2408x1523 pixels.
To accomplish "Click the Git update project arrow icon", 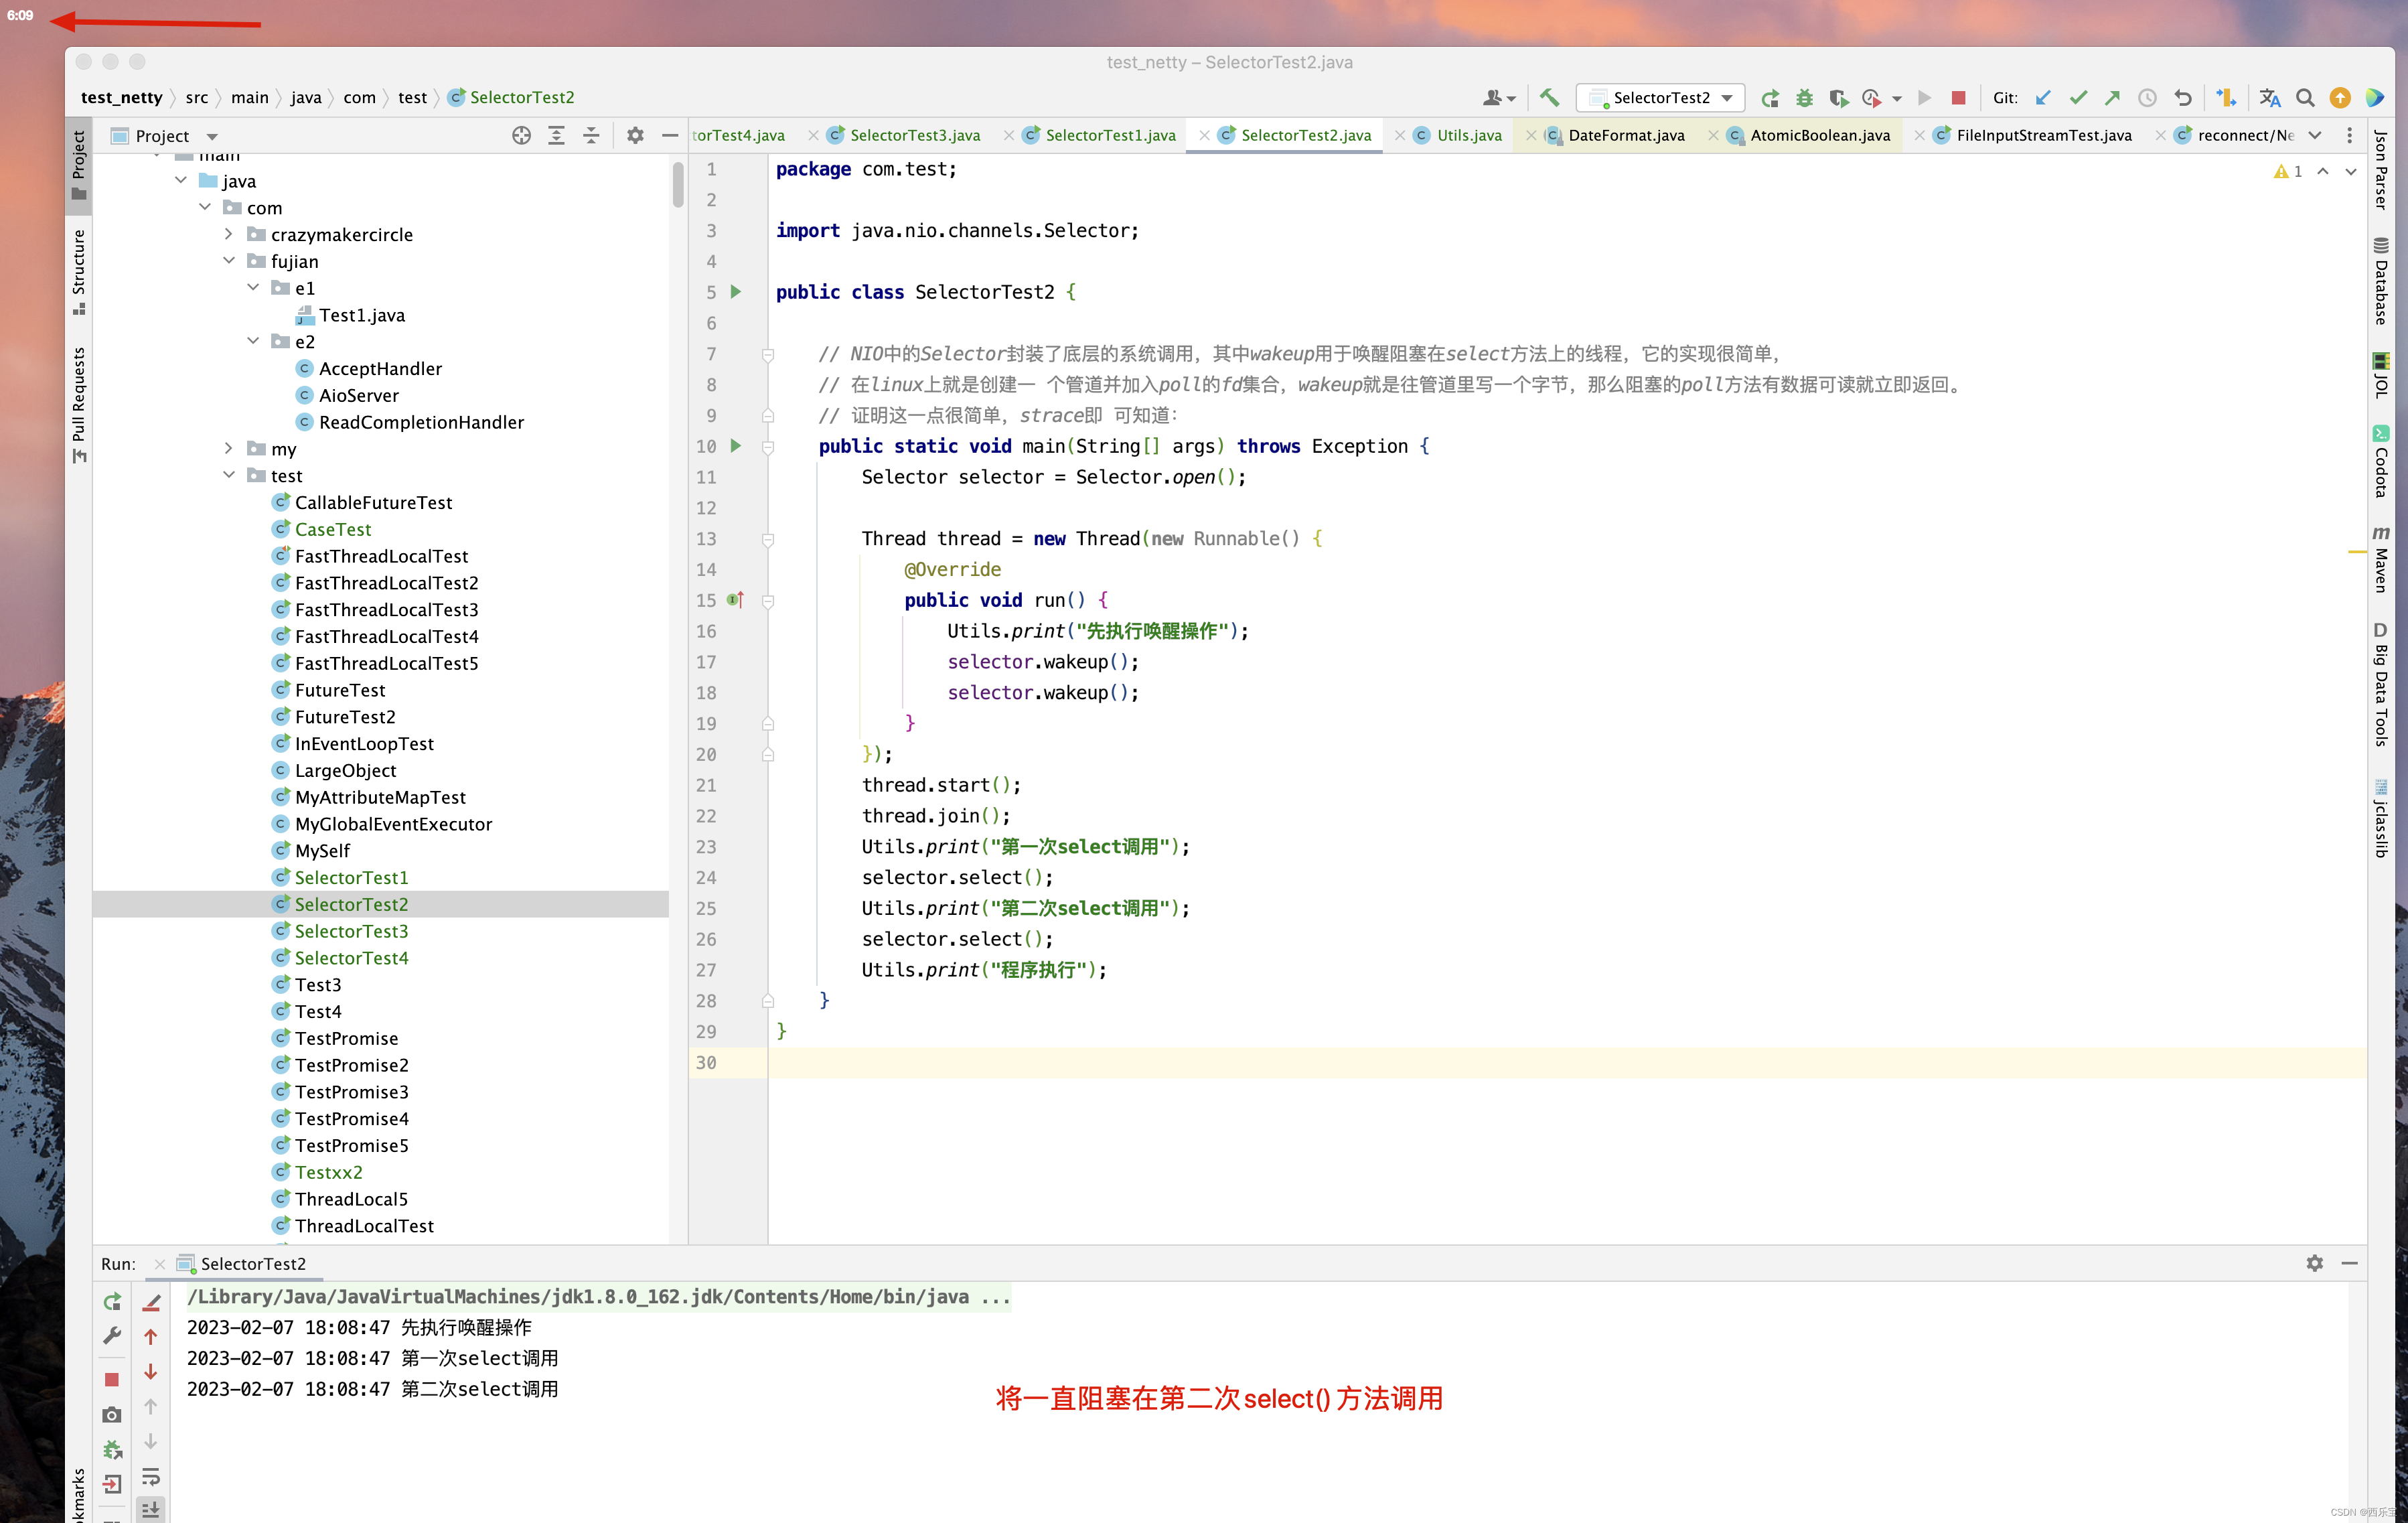I will [x=2043, y=97].
